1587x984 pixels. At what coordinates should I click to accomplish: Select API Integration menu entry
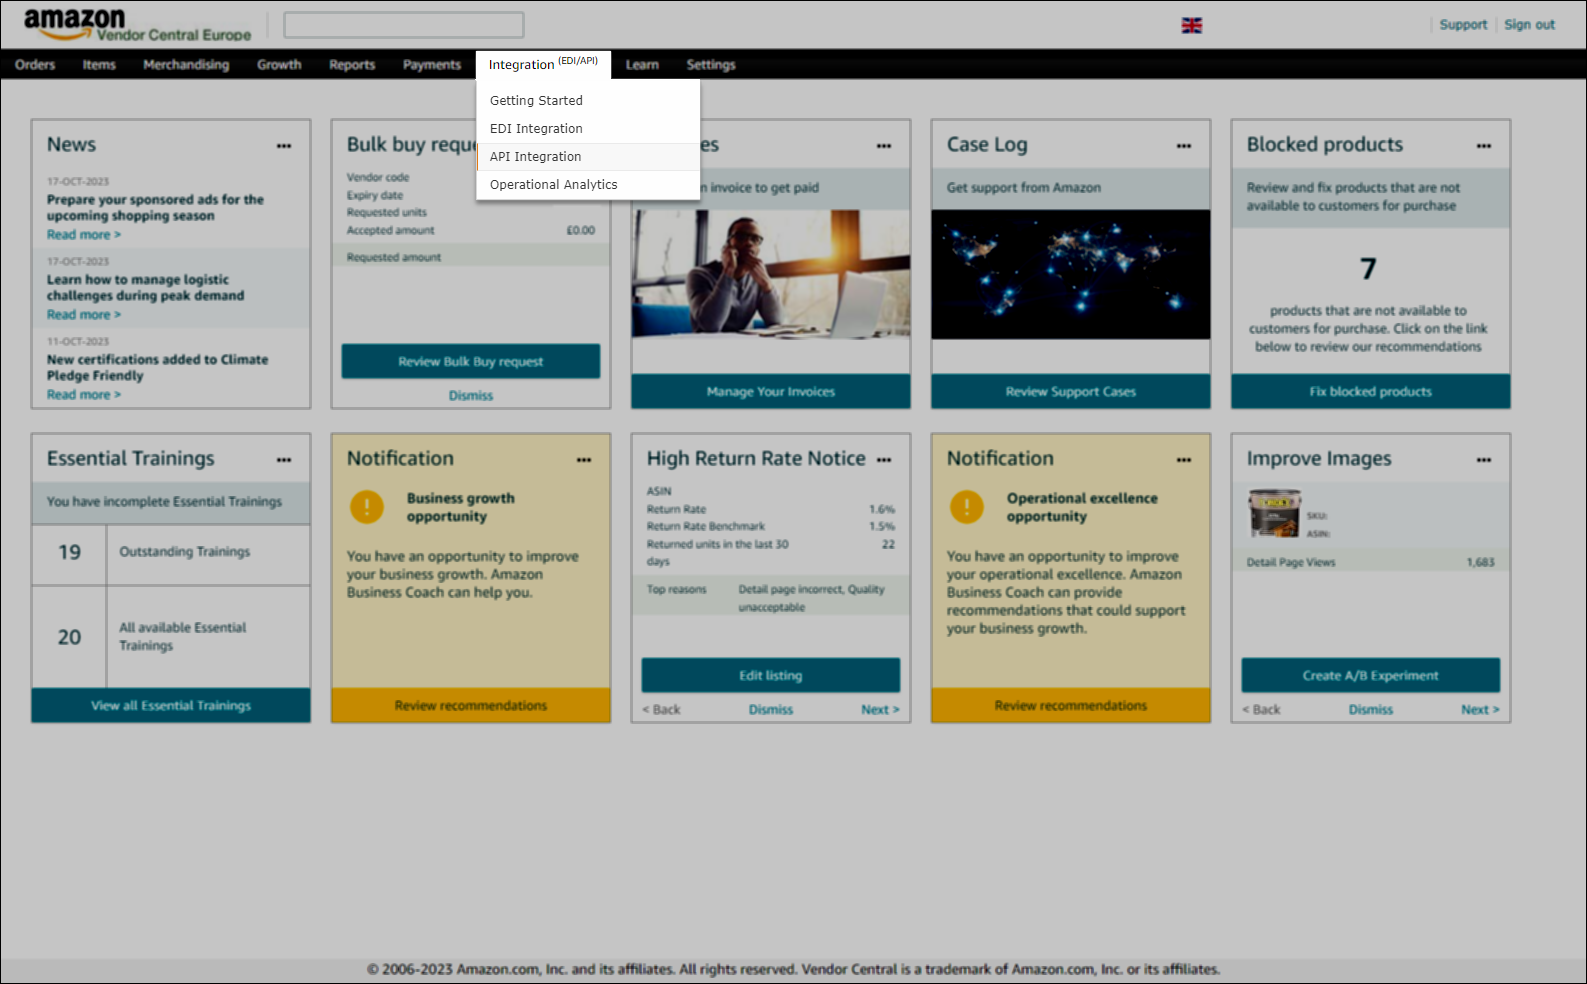click(x=588, y=157)
